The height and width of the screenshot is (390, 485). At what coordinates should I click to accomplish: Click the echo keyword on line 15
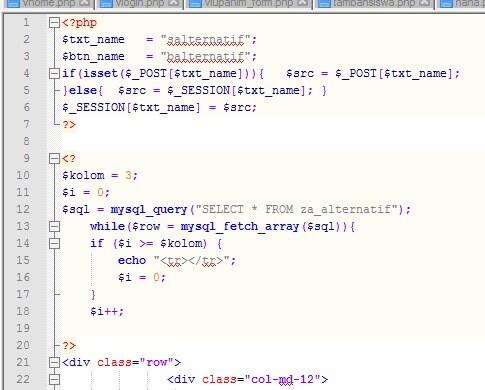click(x=132, y=260)
